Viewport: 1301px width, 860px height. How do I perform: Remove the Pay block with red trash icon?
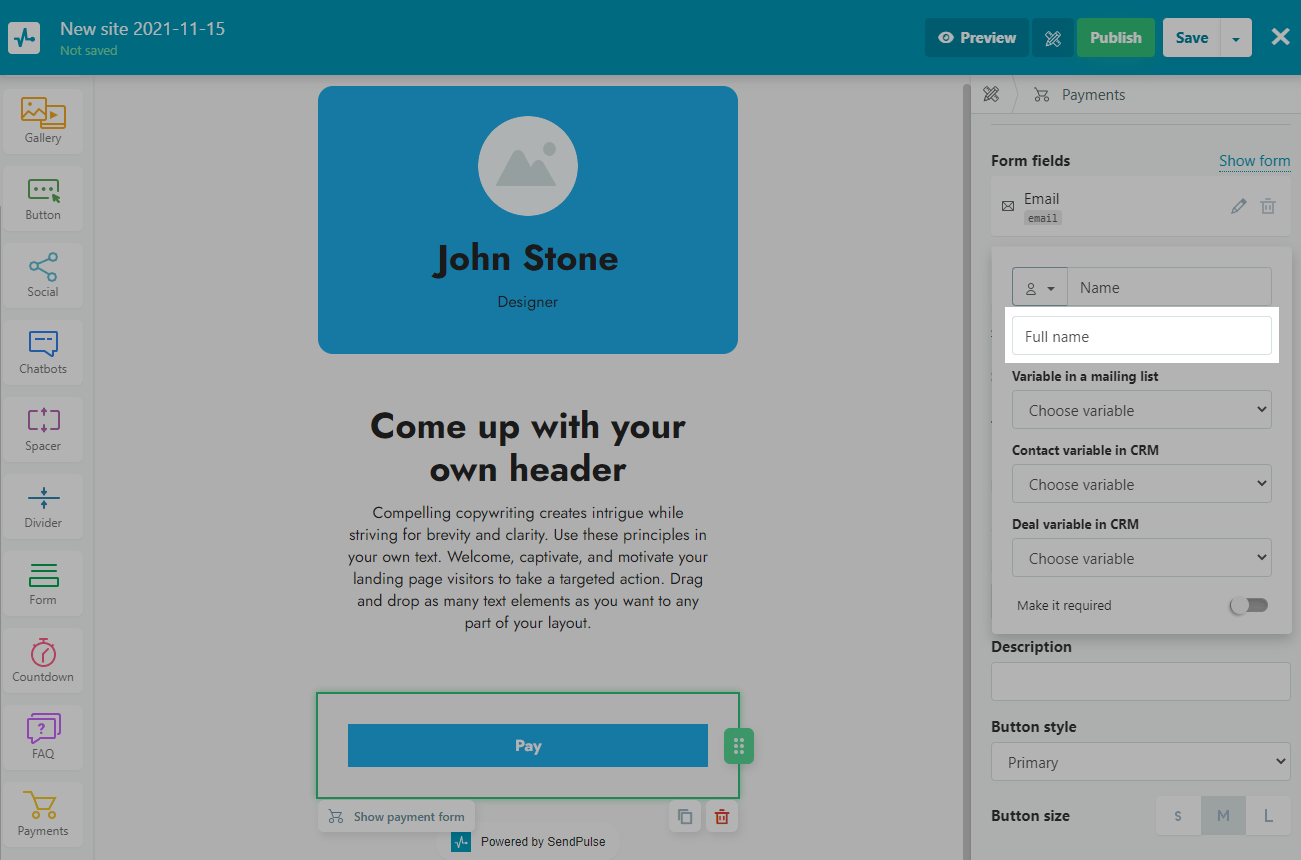[x=721, y=816]
